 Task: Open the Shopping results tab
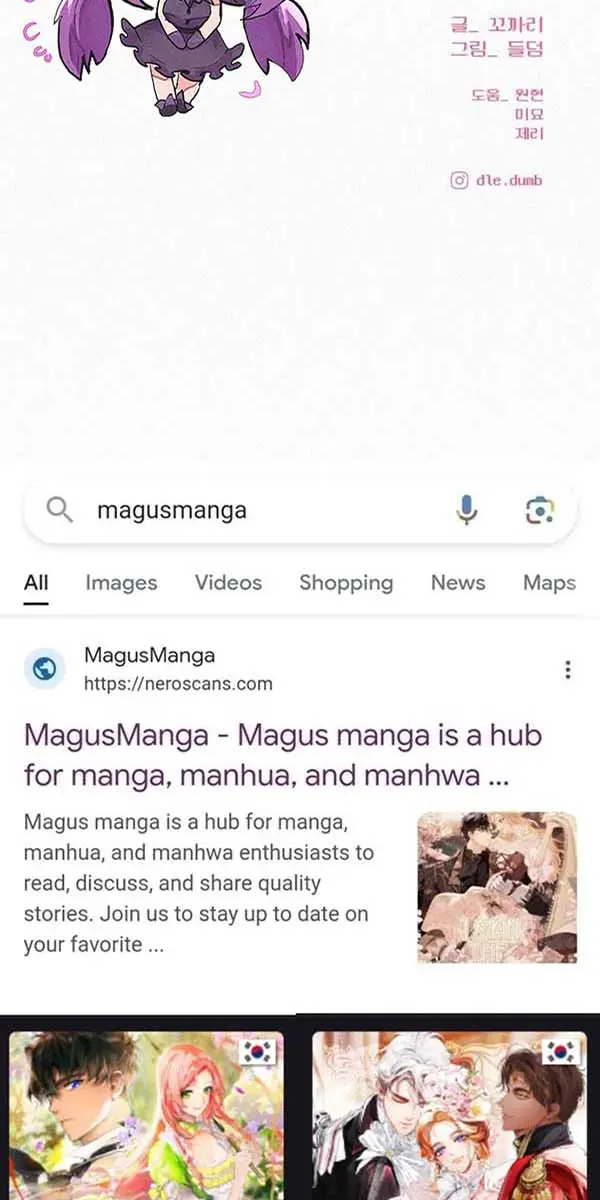(x=346, y=583)
